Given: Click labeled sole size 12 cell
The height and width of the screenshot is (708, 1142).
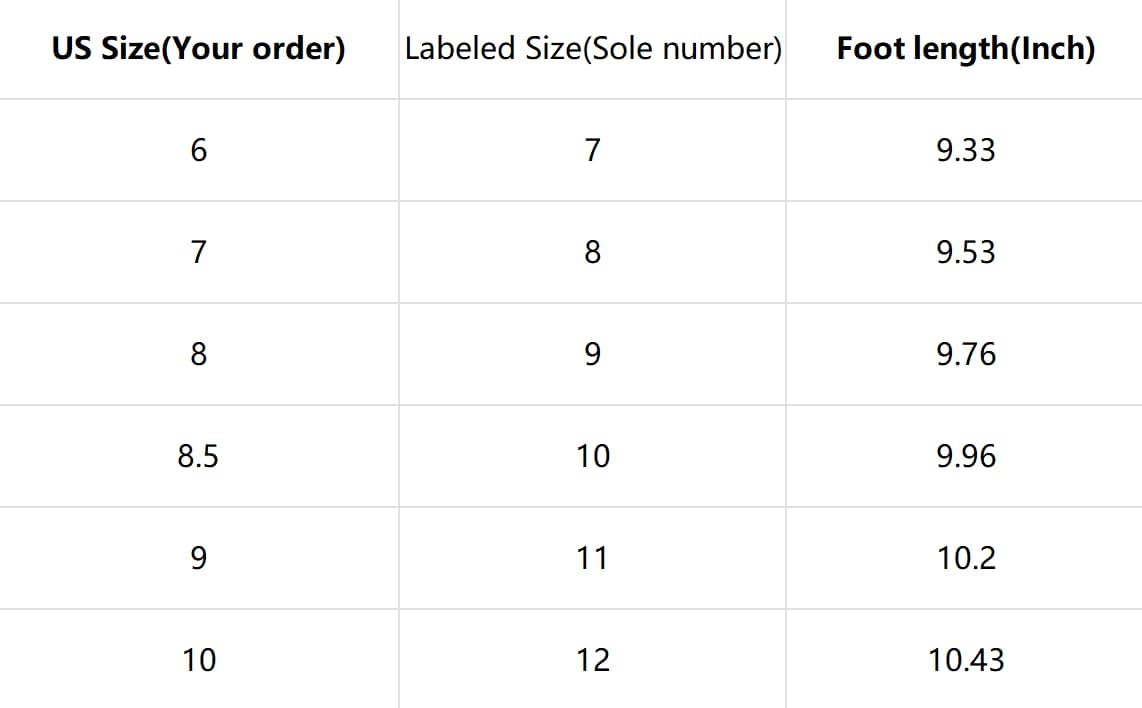Looking at the screenshot, I should (x=592, y=660).
